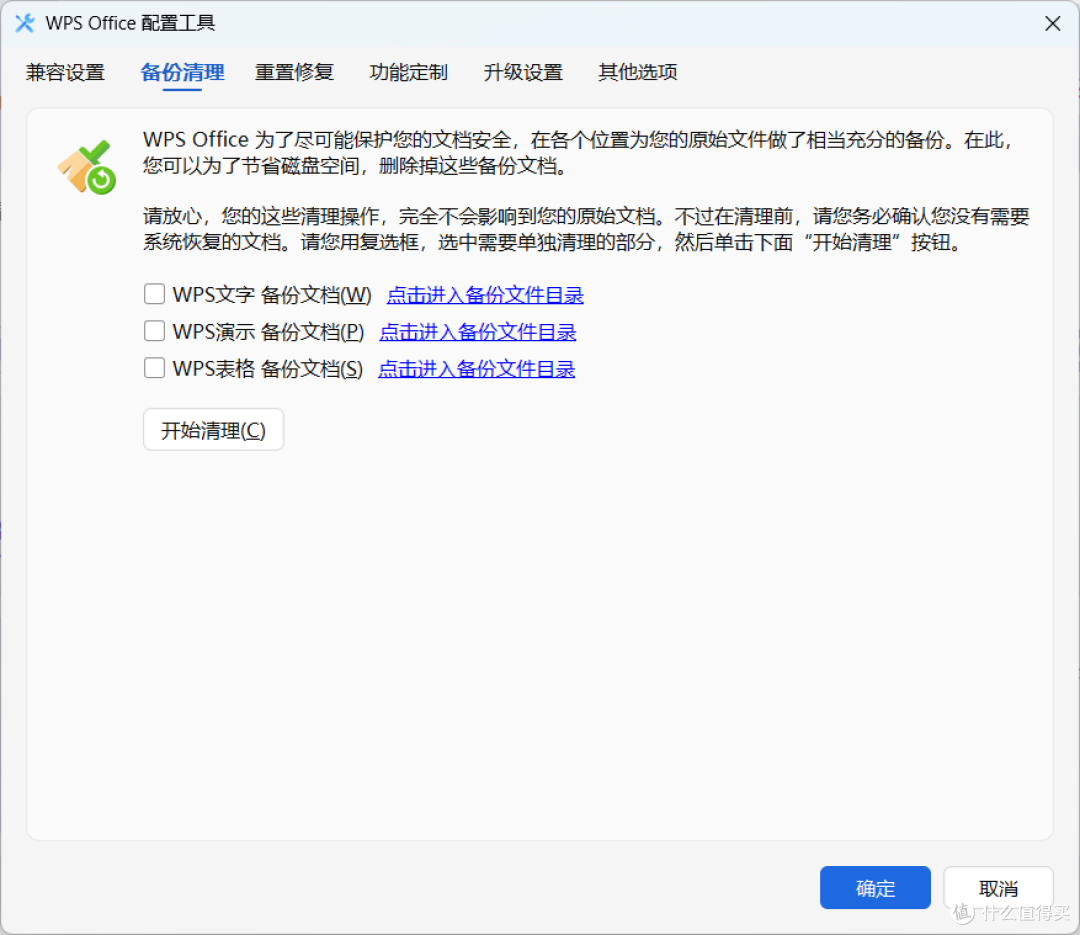Click the 取消 button
The height and width of the screenshot is (935, 1080).
[998, 887]
